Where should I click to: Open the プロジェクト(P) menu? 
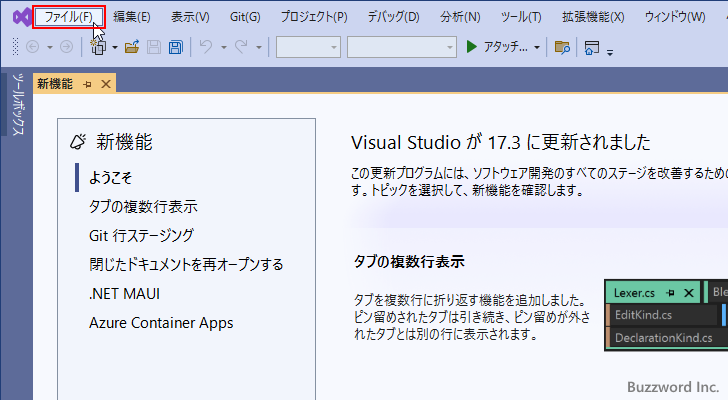pos(314,17)
